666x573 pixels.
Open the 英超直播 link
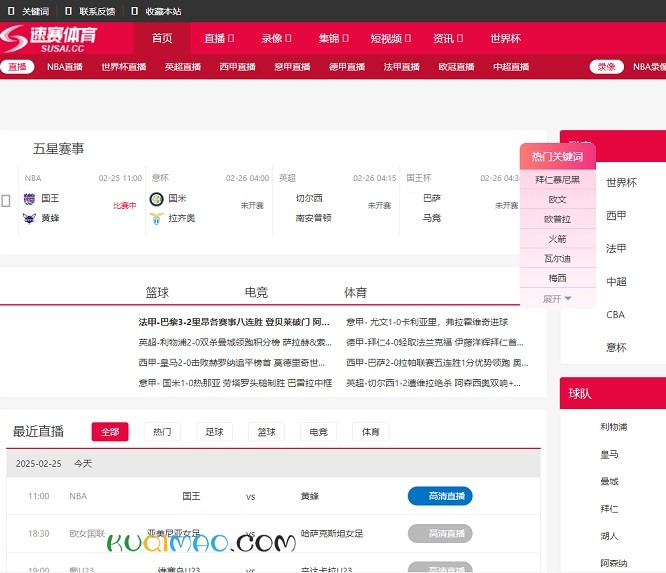pos(183,67)
